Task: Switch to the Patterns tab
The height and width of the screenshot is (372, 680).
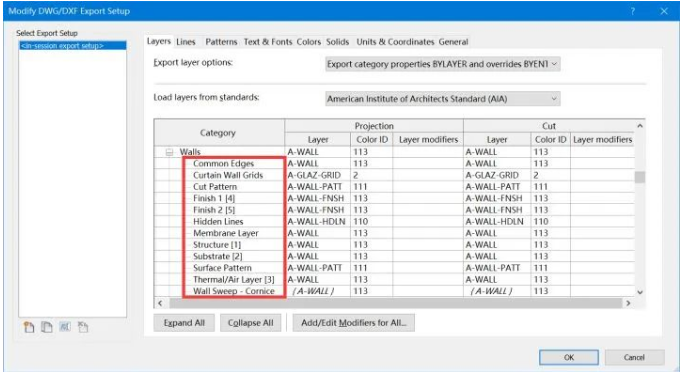Action: (x=221, y=42)
